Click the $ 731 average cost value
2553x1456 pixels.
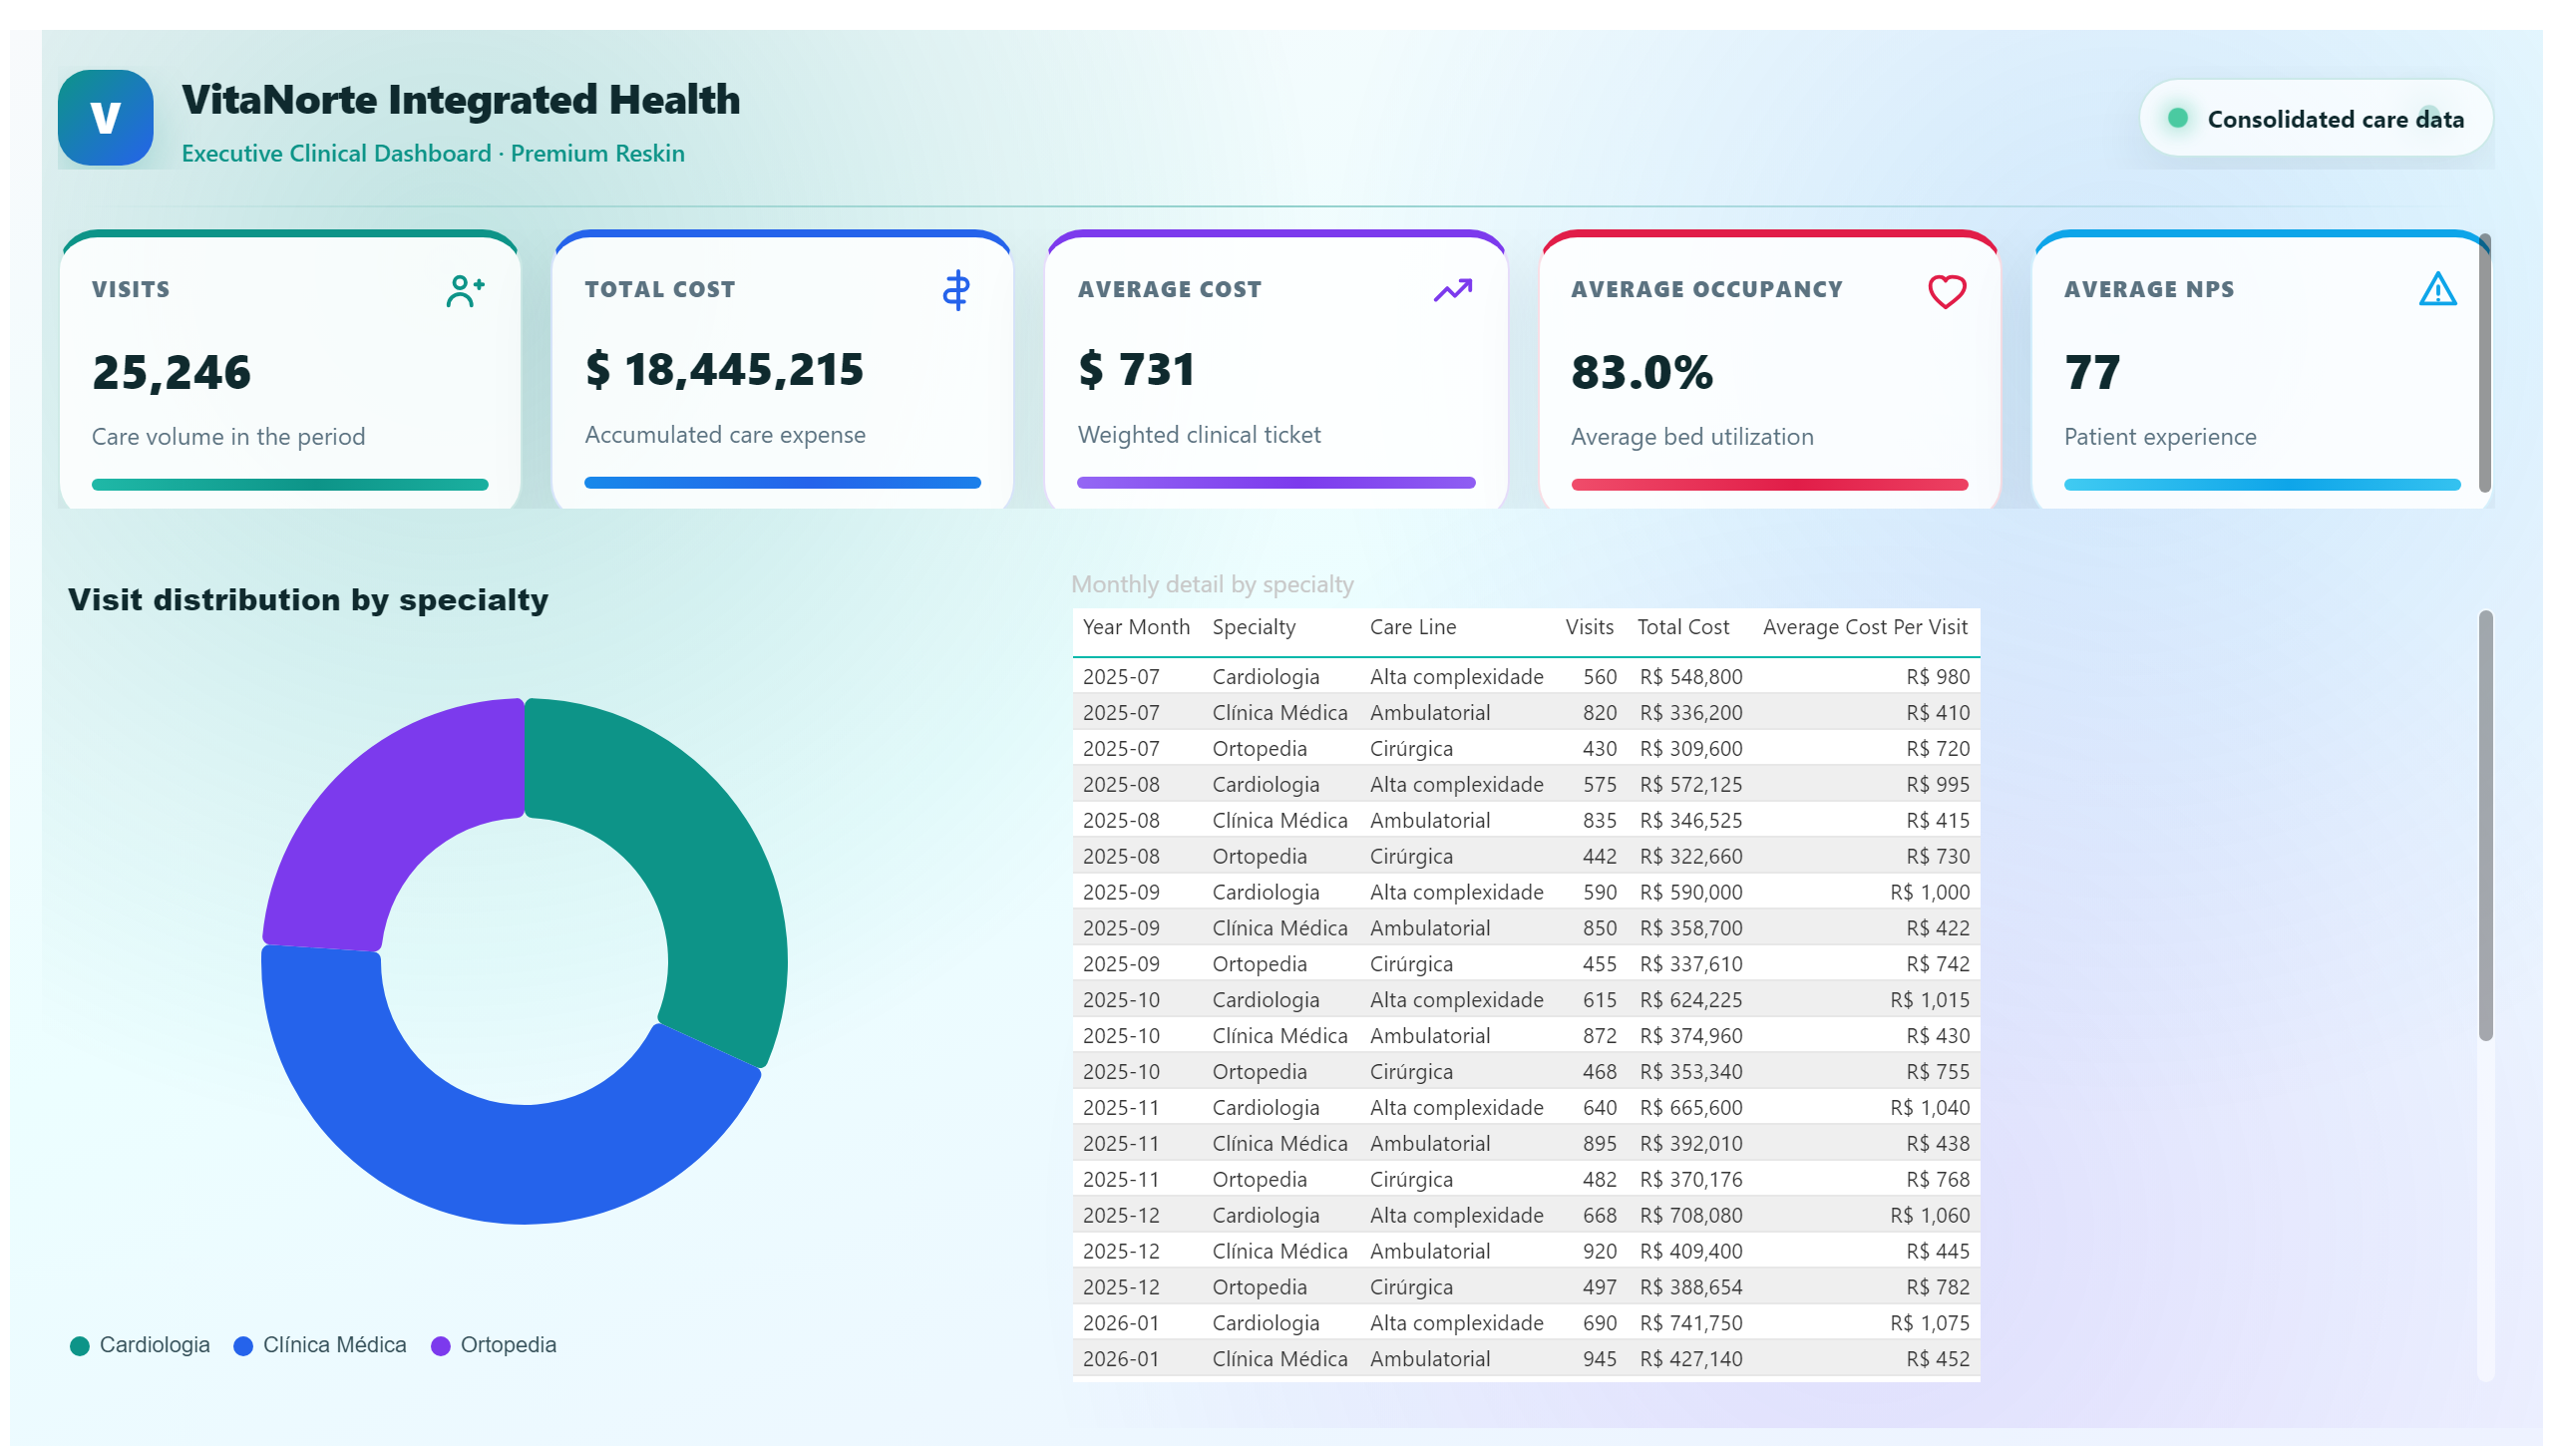[x=1136, y=370]
